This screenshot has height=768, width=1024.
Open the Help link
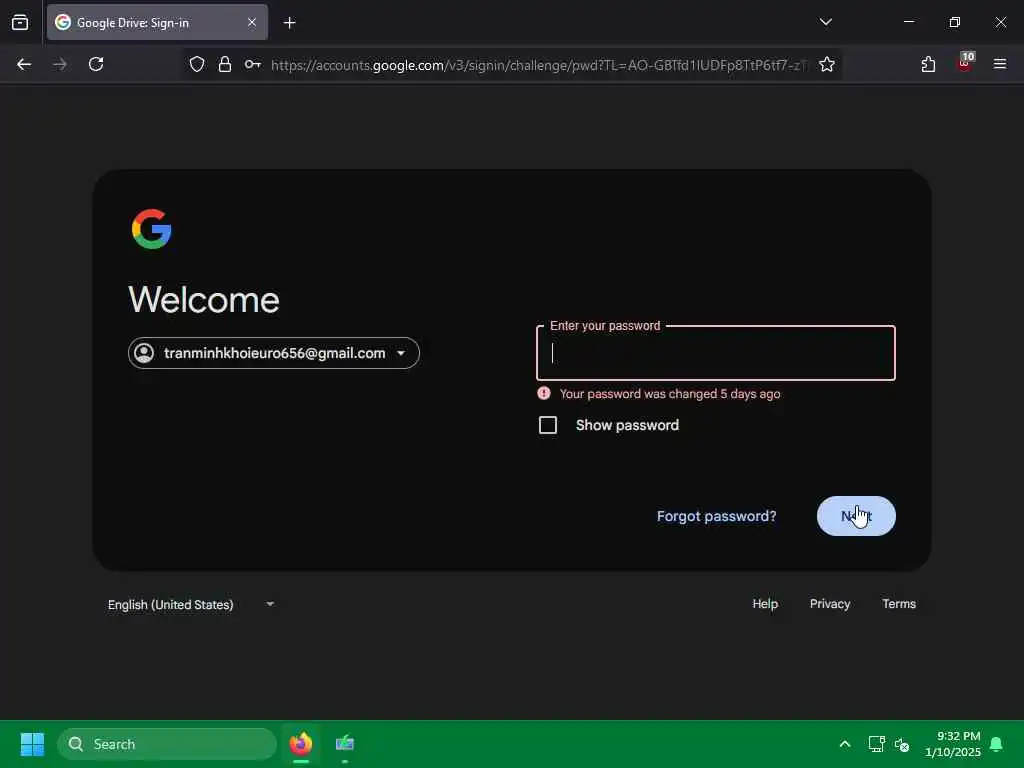(x=765, y=604)
